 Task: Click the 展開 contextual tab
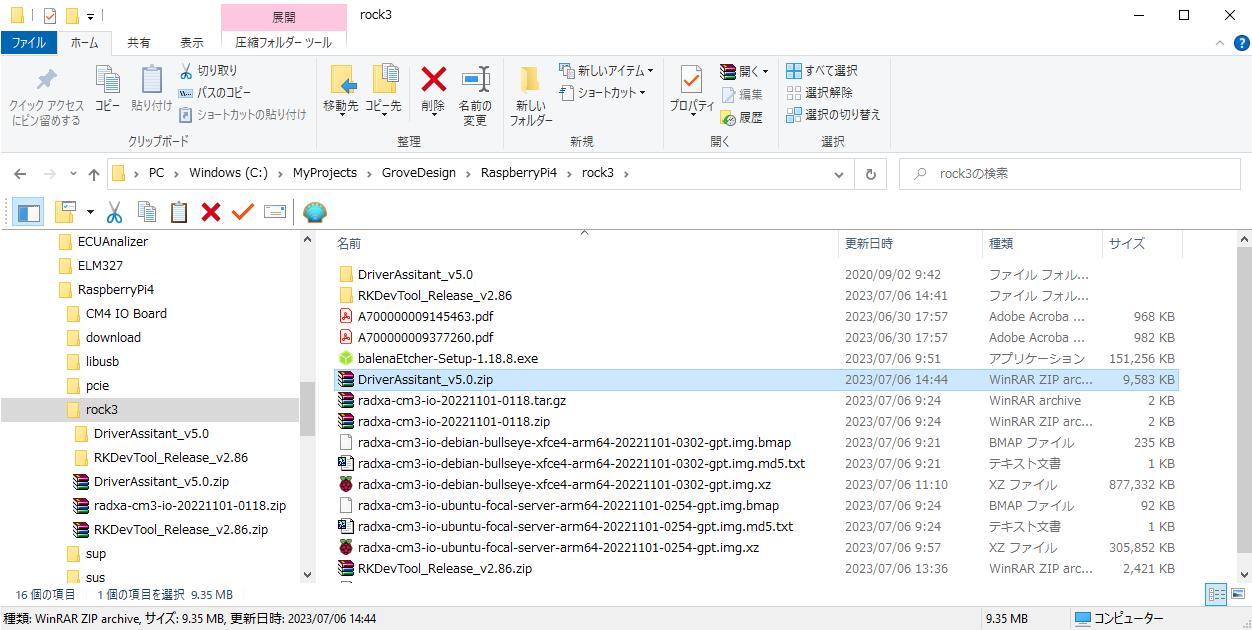[284, 17]
